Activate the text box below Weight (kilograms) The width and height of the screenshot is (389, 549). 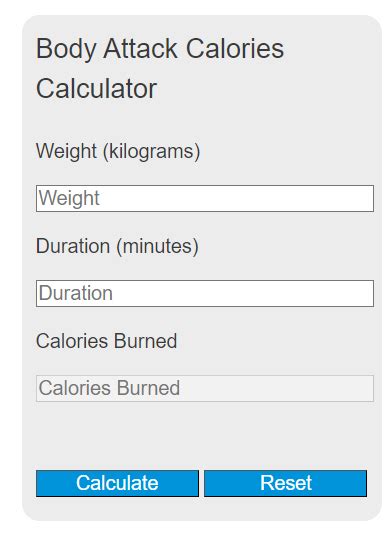pyautogui.click(x=205, y=199)
